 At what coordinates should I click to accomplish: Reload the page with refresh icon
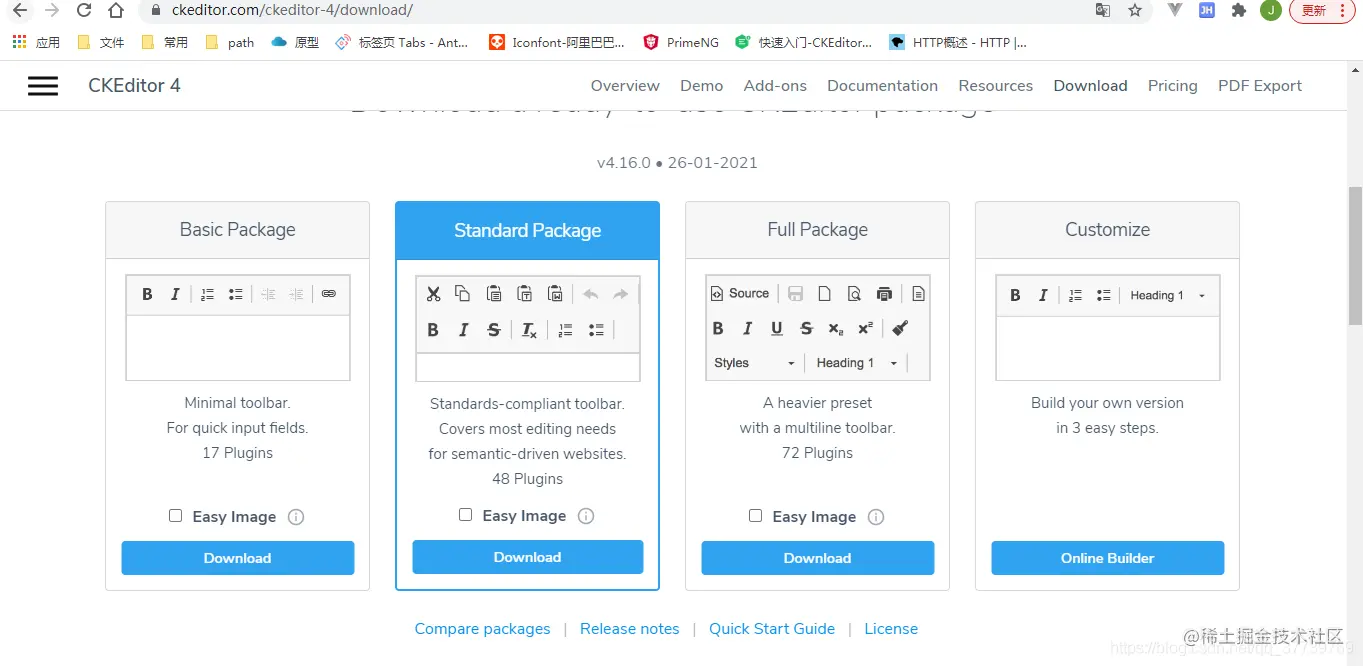point(84,10)
